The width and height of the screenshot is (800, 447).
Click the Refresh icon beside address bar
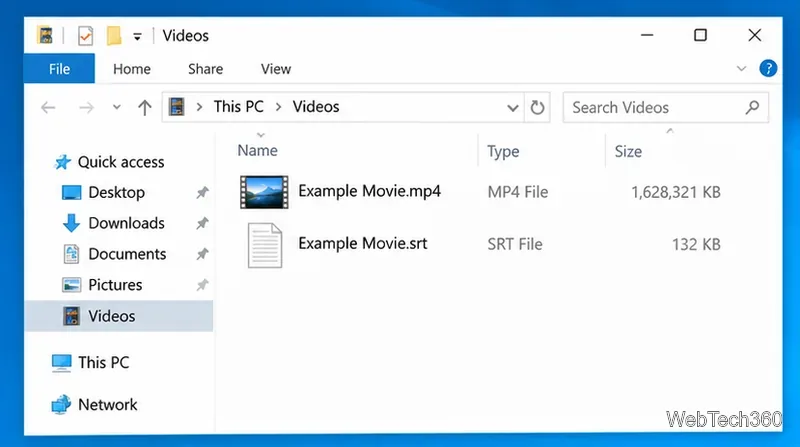tap(537, 107)
